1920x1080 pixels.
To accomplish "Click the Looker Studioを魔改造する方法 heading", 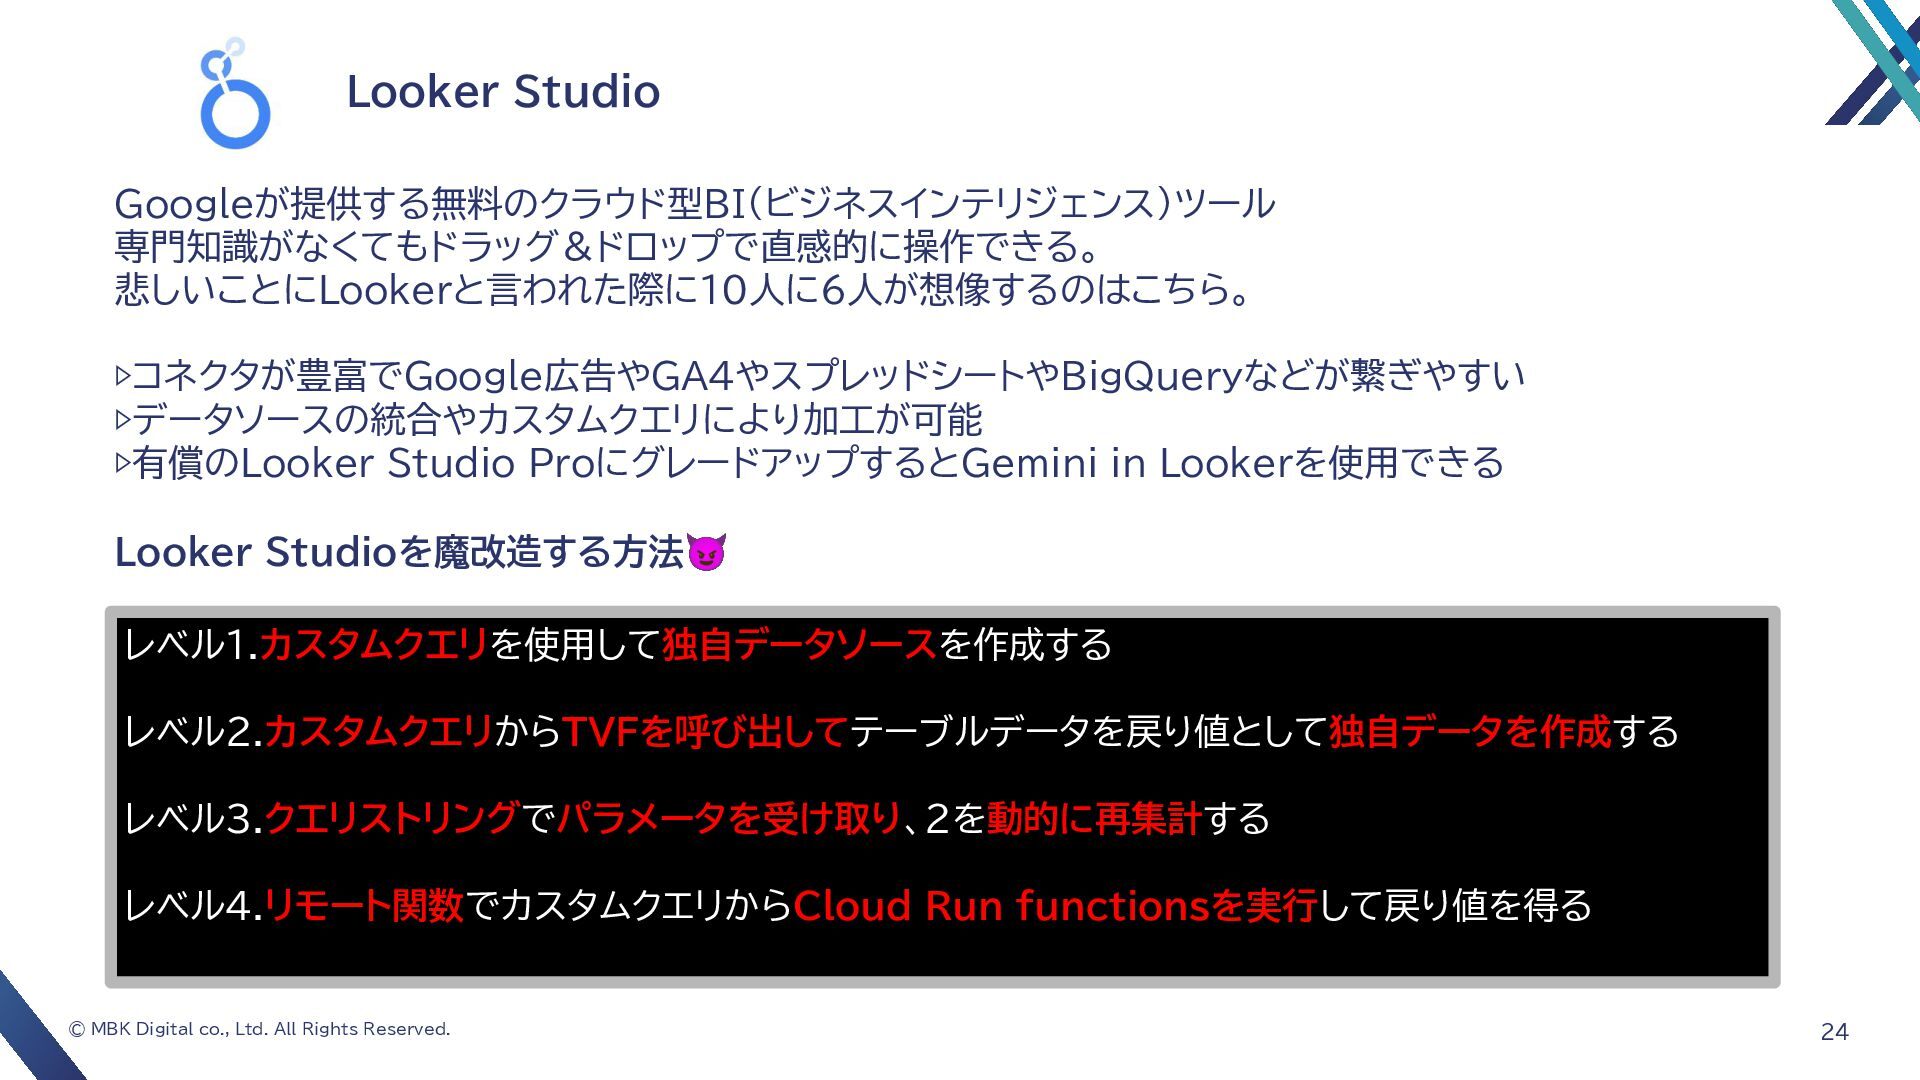I will pos(399,552).
